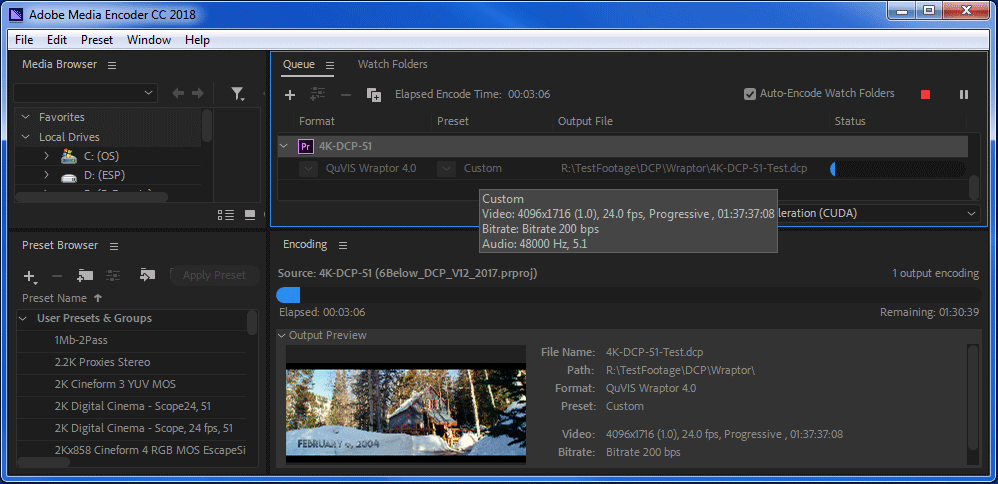Click the Add Output icon in Queue toolbar
The height and width of the screenshot is (484, 998).
coord(318,95)
